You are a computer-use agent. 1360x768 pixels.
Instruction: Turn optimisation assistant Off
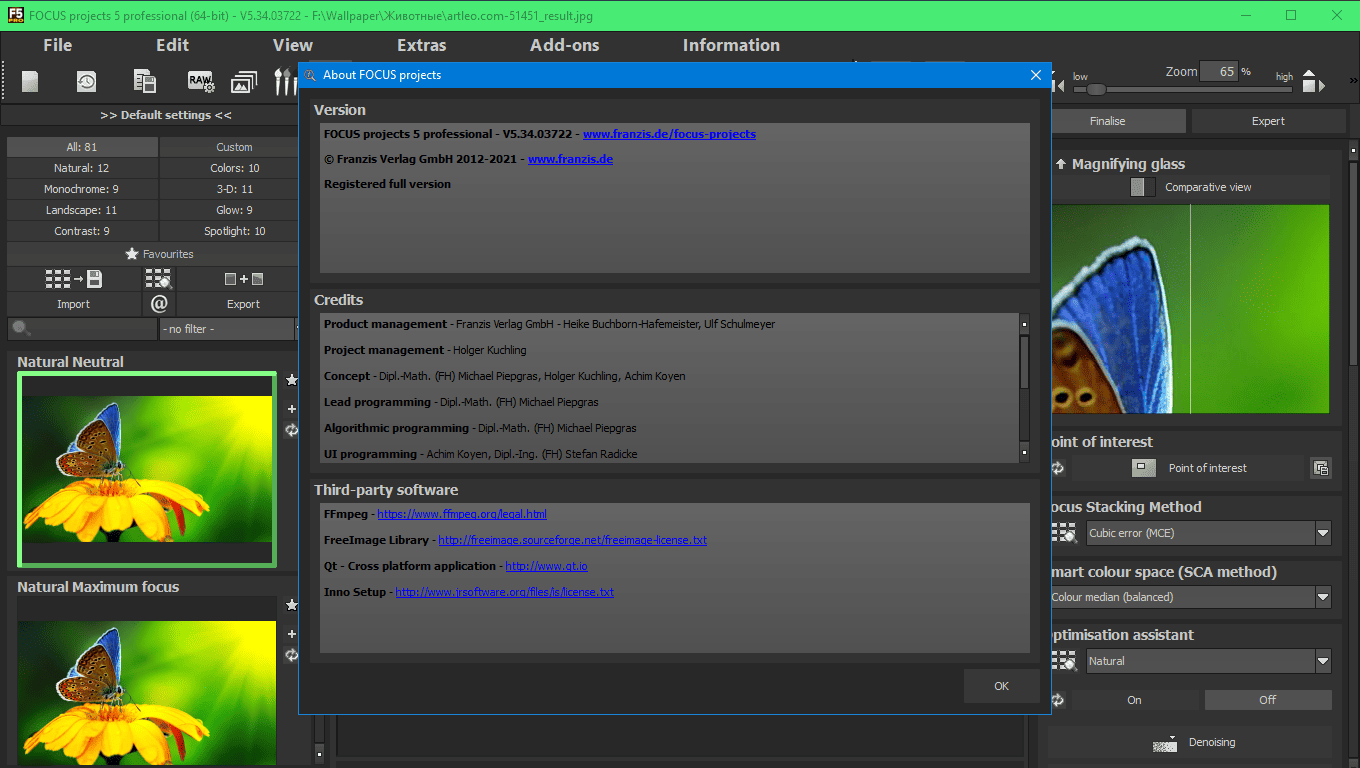tap(1268, 700)
